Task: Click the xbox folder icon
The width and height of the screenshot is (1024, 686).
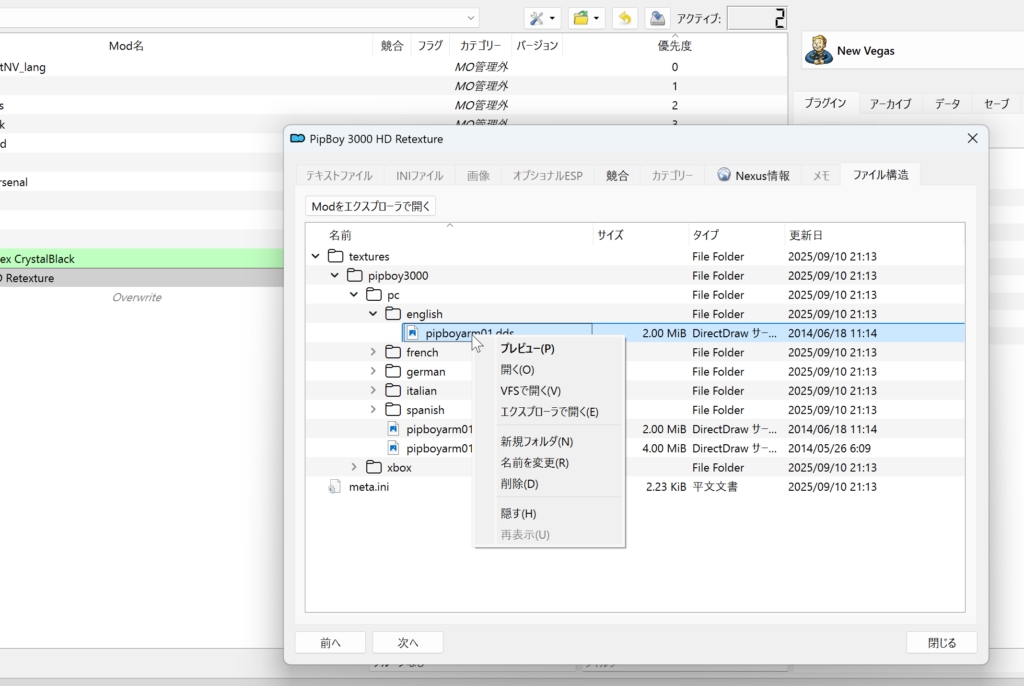Action: (x=374, y=467)
